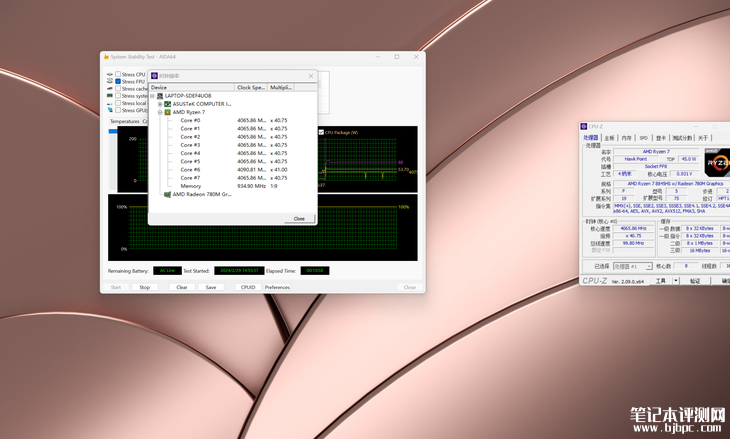Click the blue temperature bar in the AIDA64 graph sidebar
730x439 pixels.
coord(113,131)
